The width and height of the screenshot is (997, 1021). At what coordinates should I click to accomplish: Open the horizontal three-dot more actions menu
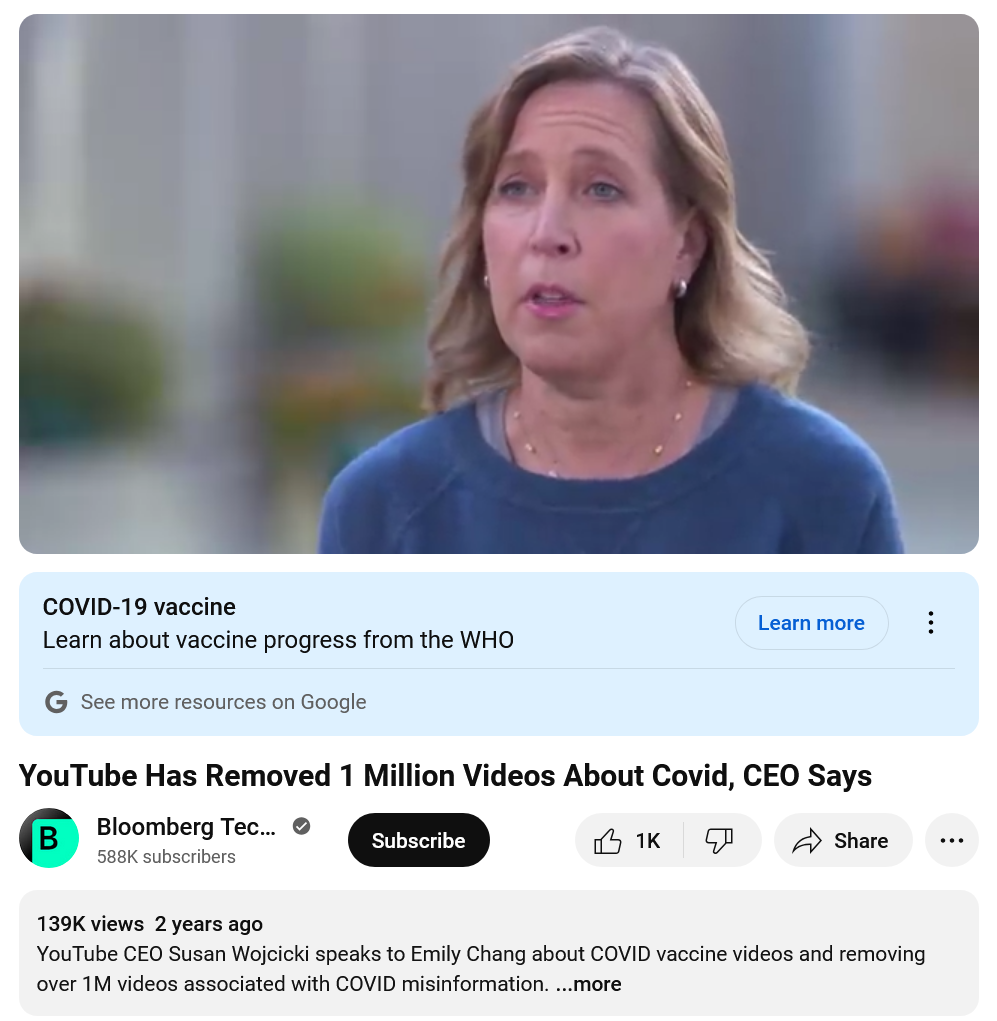[x=951, y=840]
